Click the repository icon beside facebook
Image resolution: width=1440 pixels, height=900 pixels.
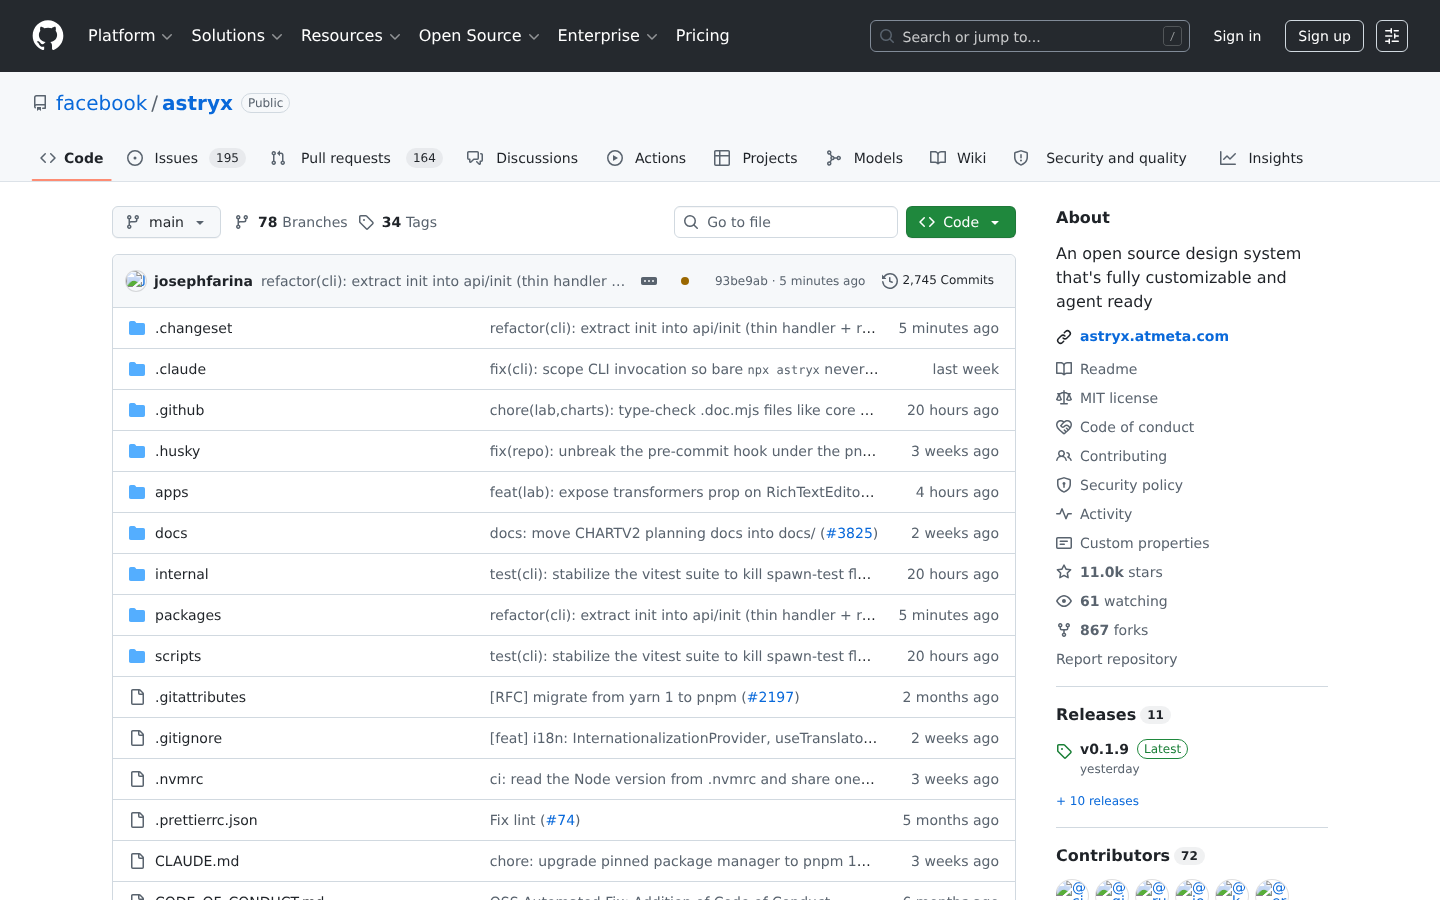40,103
